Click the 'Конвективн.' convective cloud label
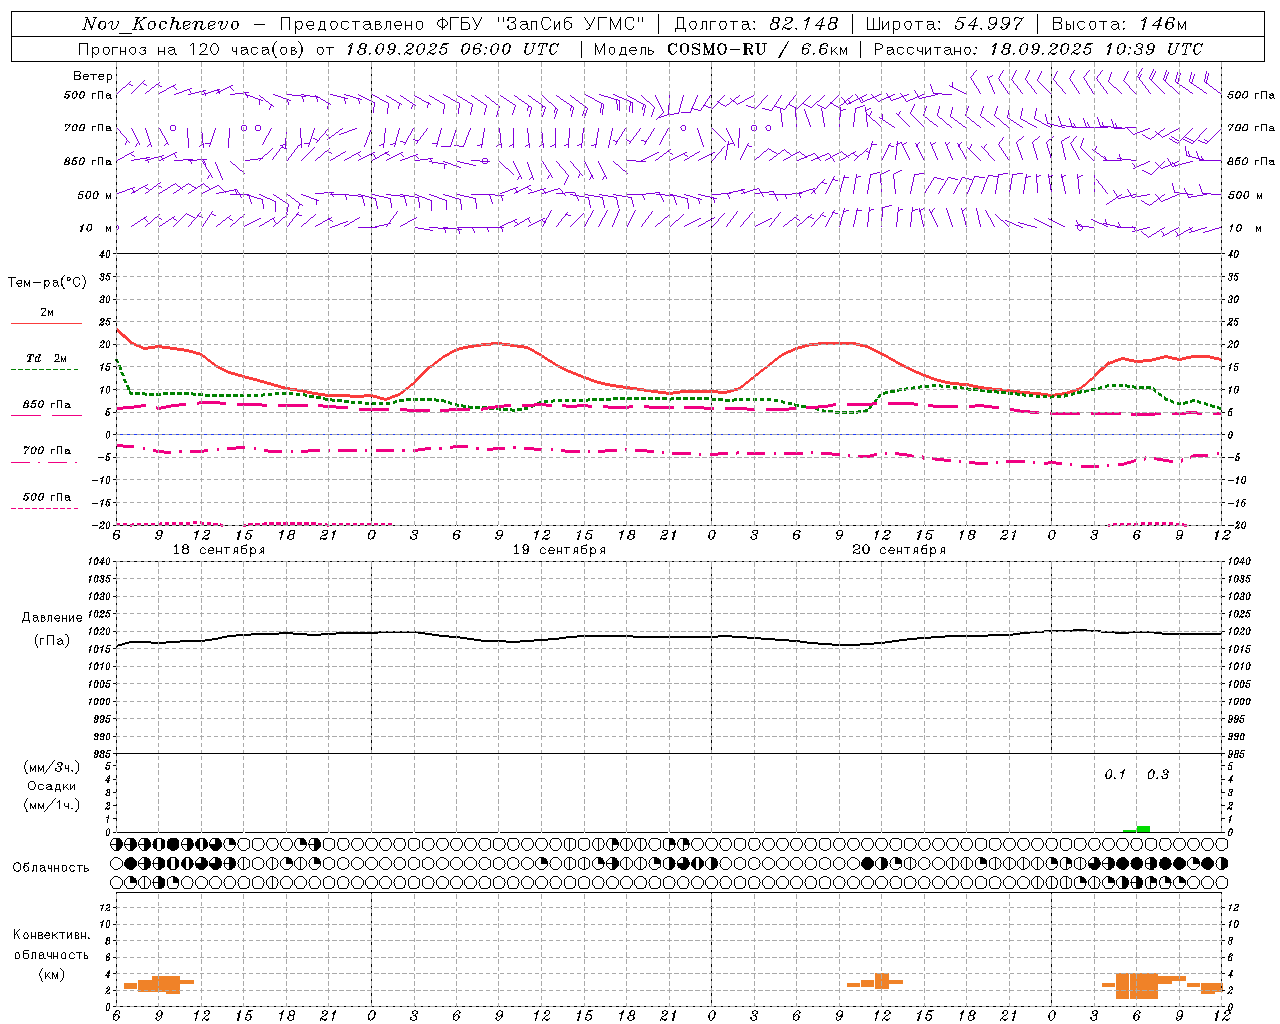This screenshot has width=1280, height=1024. (51, 935)
